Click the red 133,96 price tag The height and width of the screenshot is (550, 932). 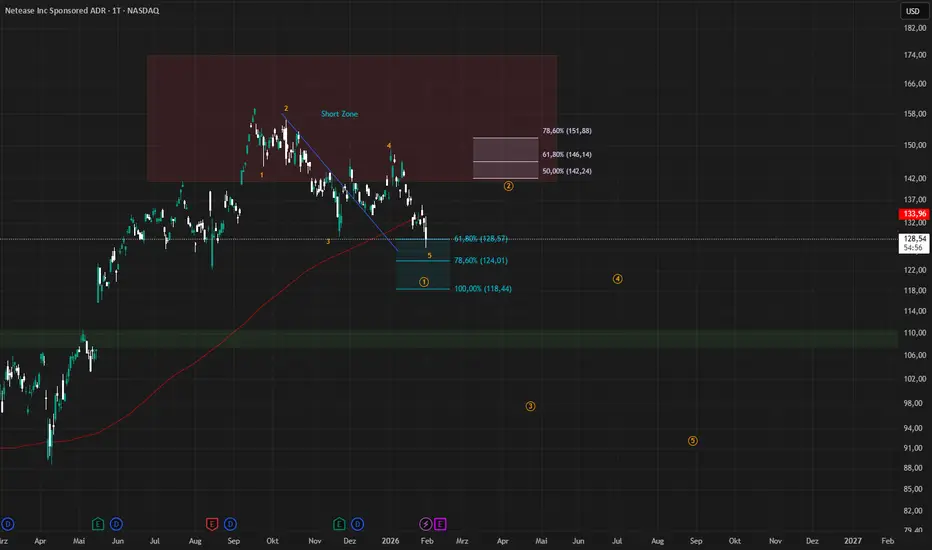(x=912, y=214)
